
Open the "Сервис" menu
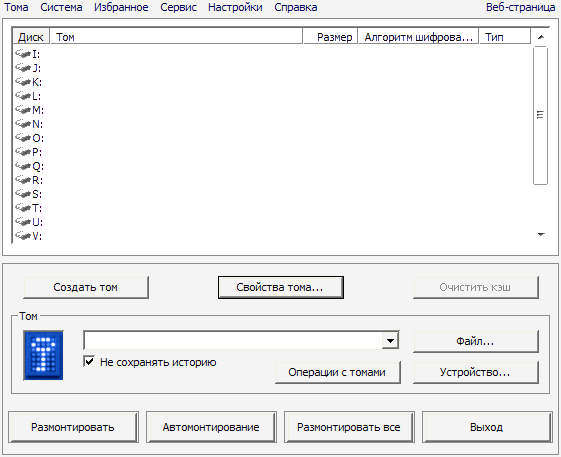coord(178,7)
